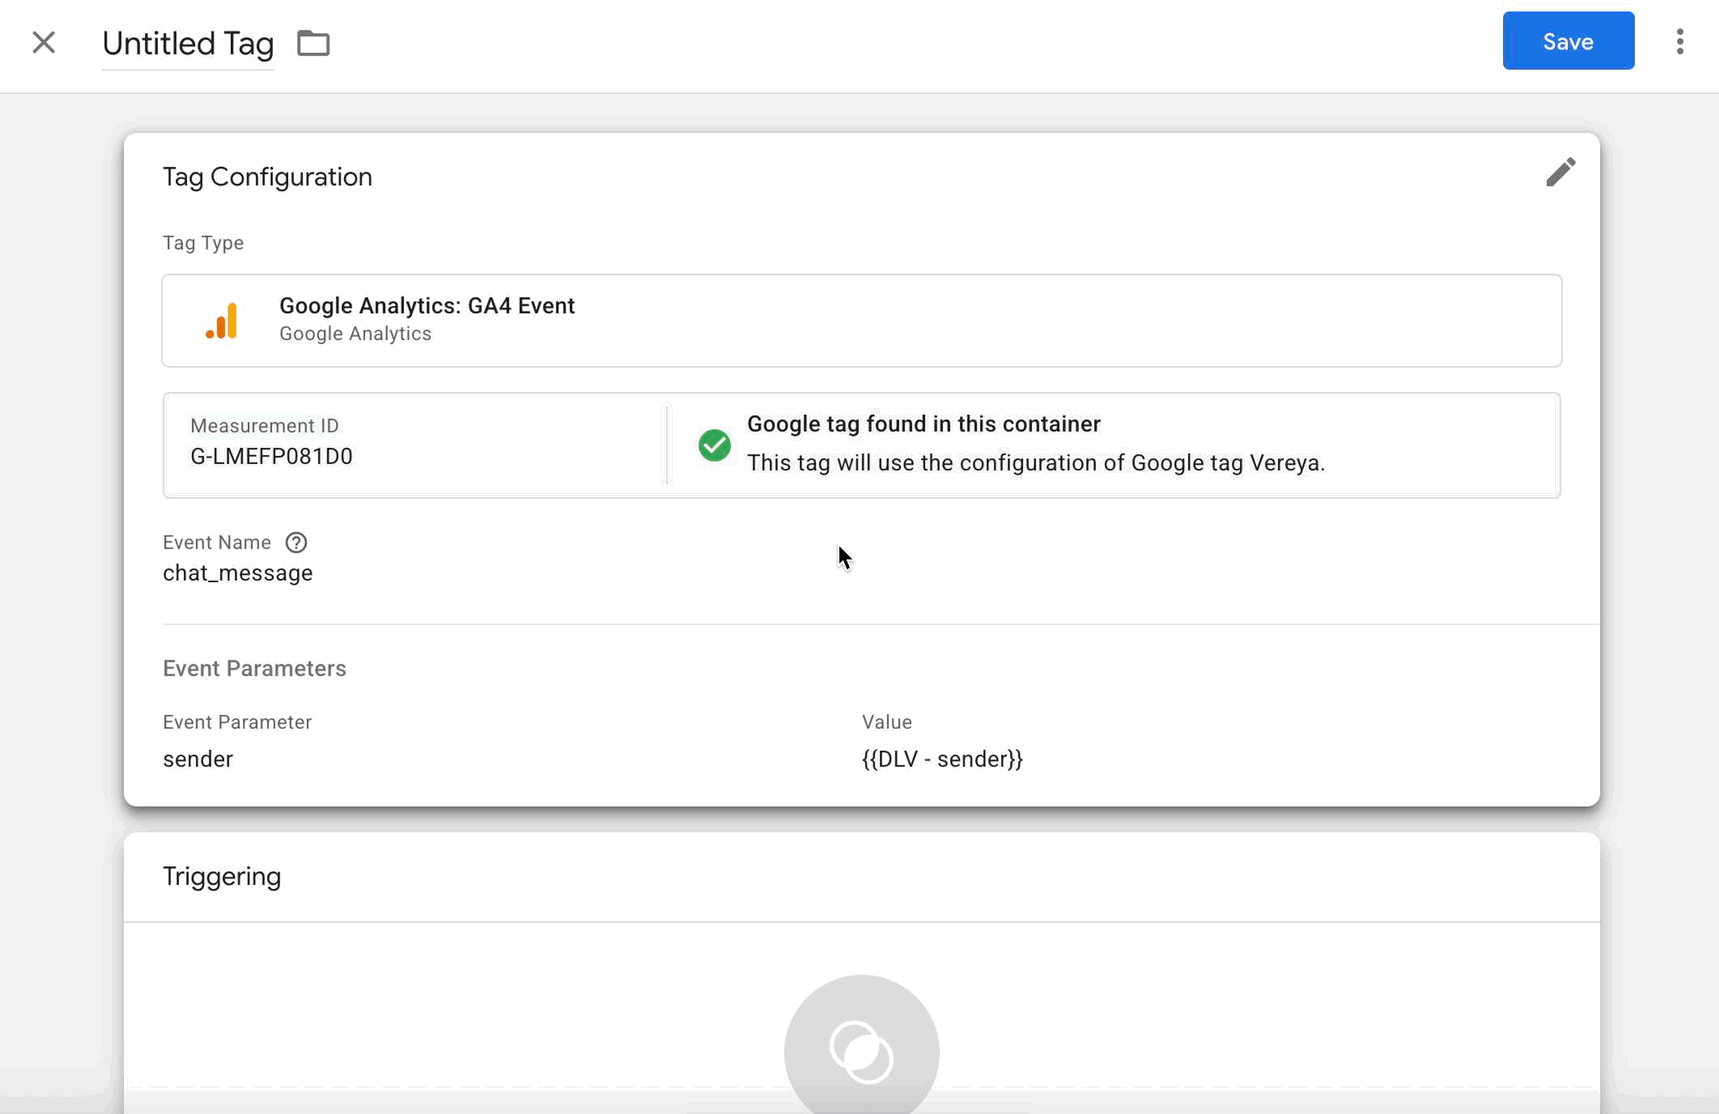Screen dimensions: 1719x1114
Task: Click the Google tag found message
Action: [923, 424]
